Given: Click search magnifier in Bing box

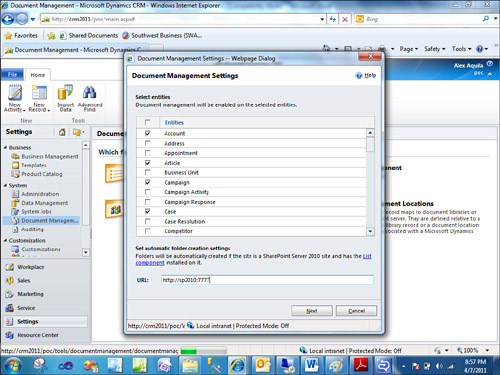Looking at the screenshot, I should (486, 19).
